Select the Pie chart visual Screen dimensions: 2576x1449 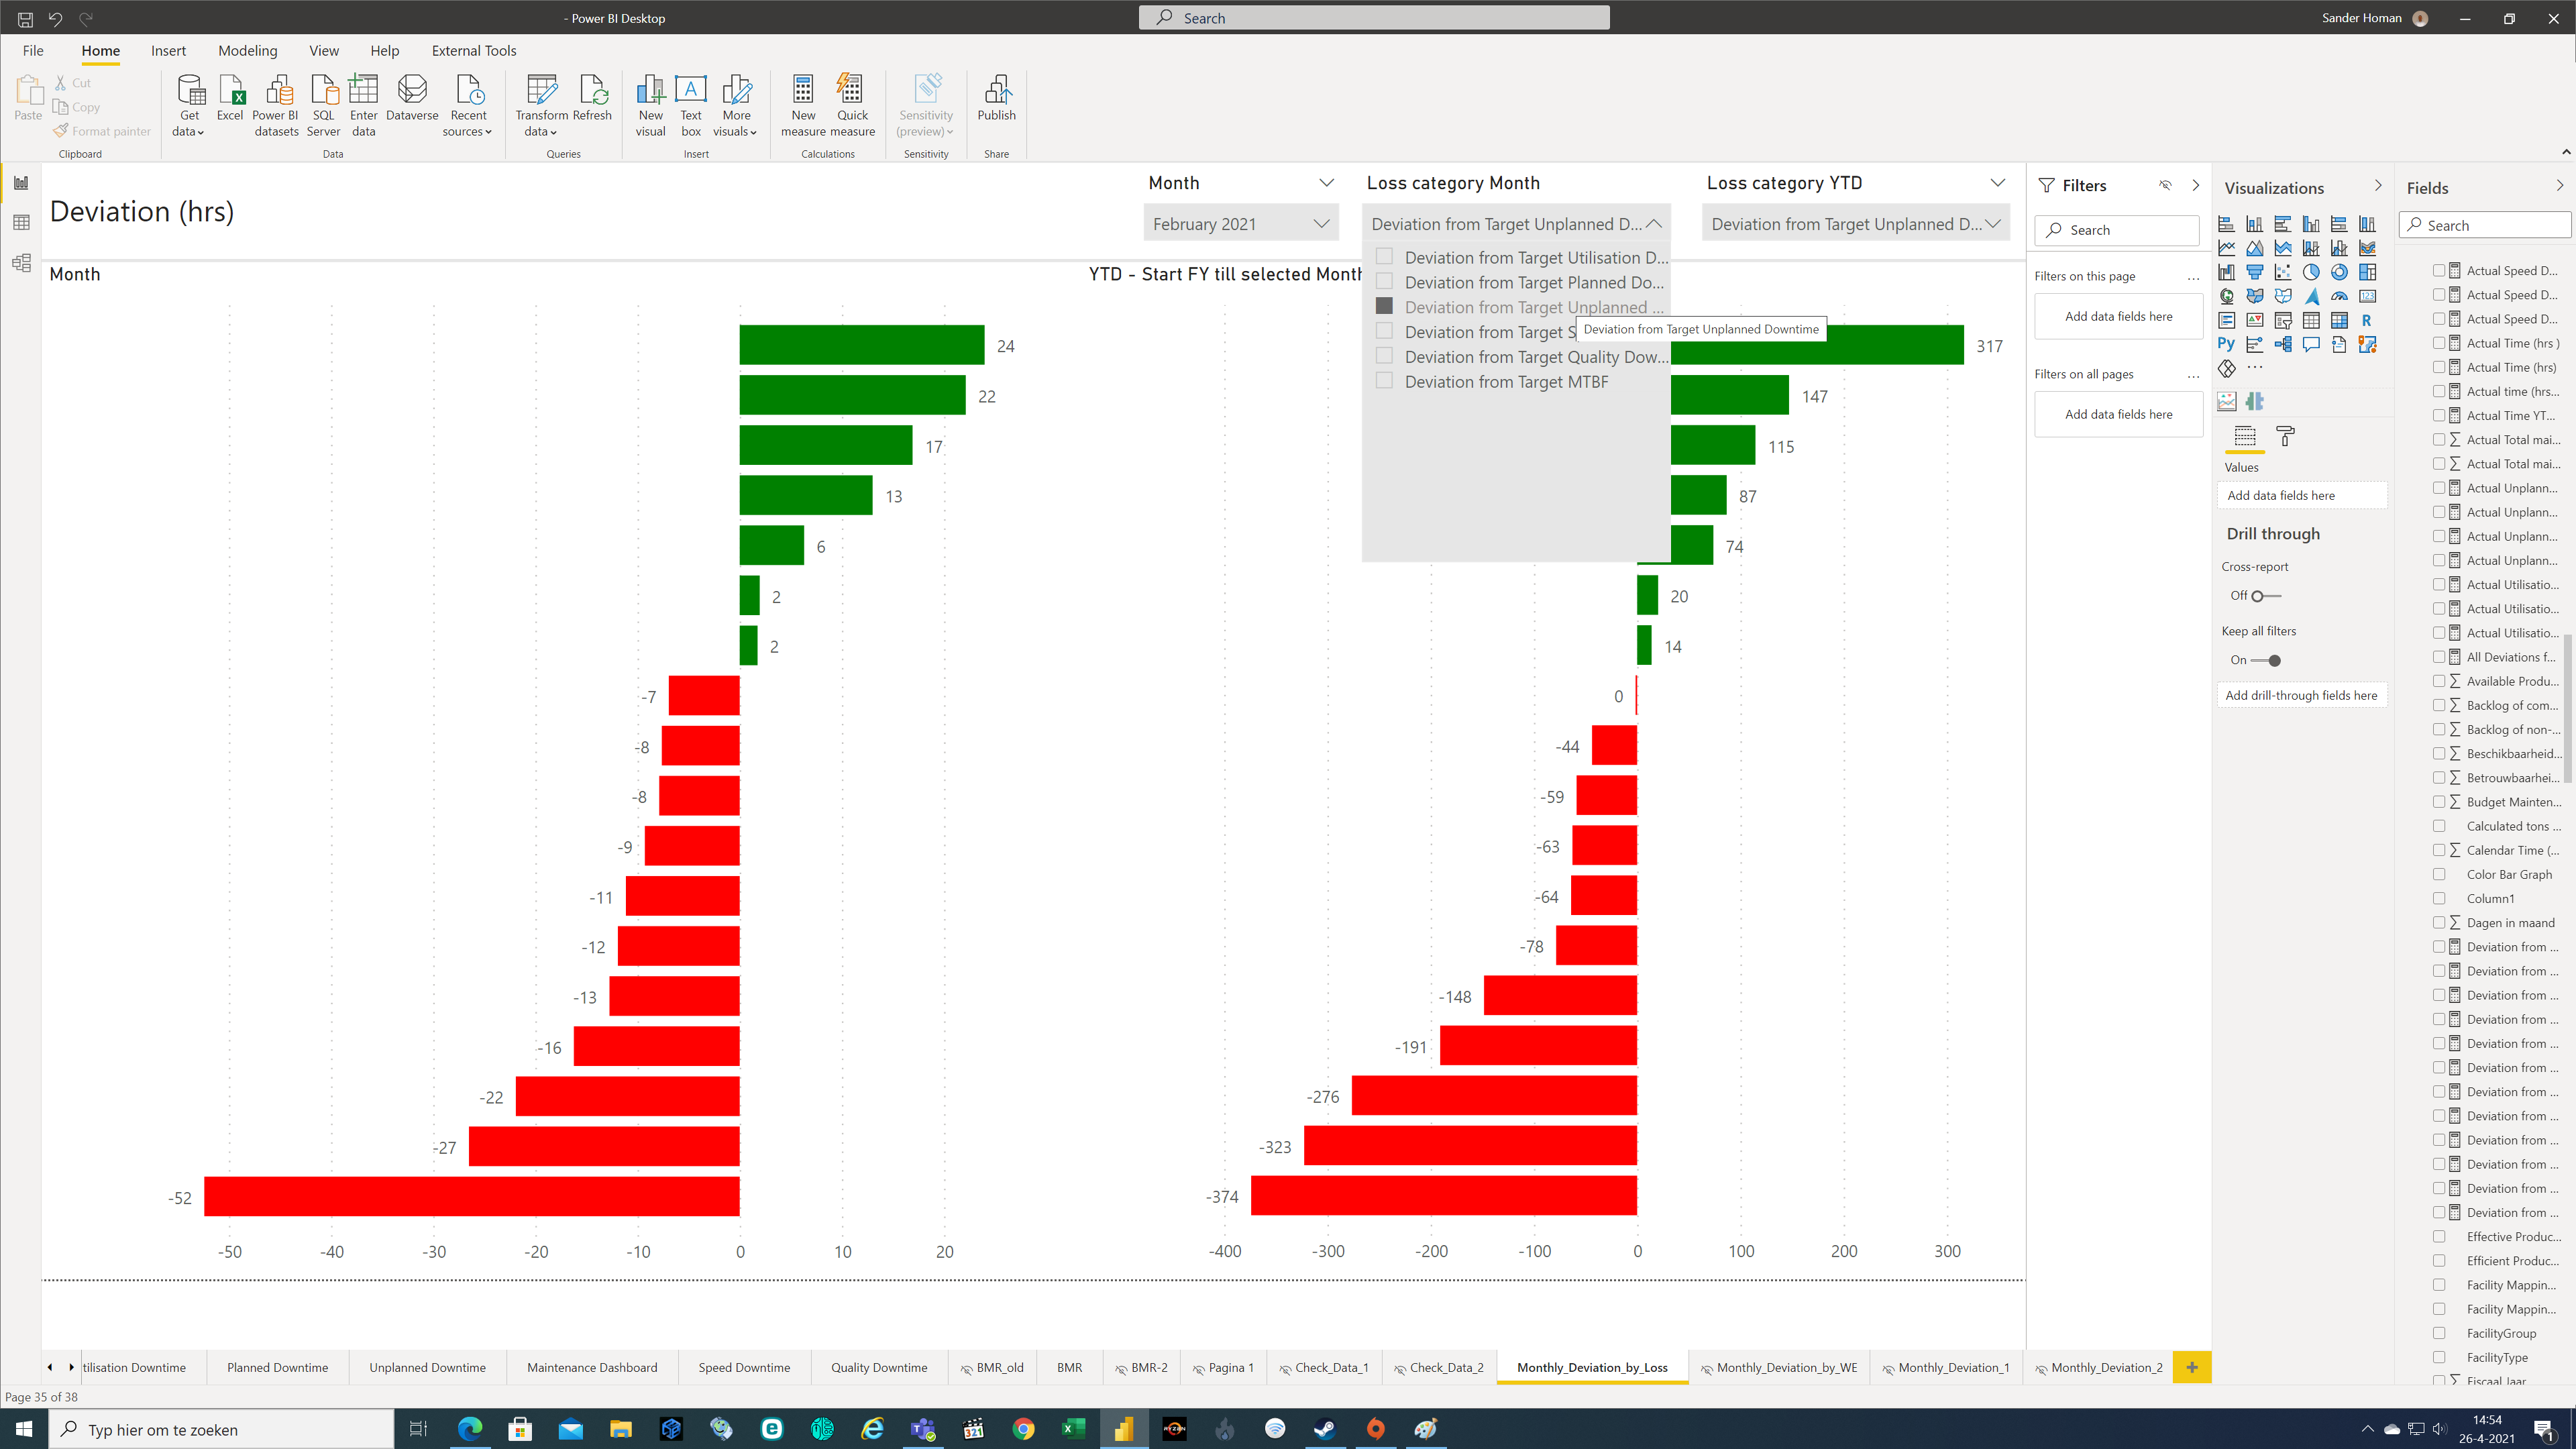(x=2311, y=272)
